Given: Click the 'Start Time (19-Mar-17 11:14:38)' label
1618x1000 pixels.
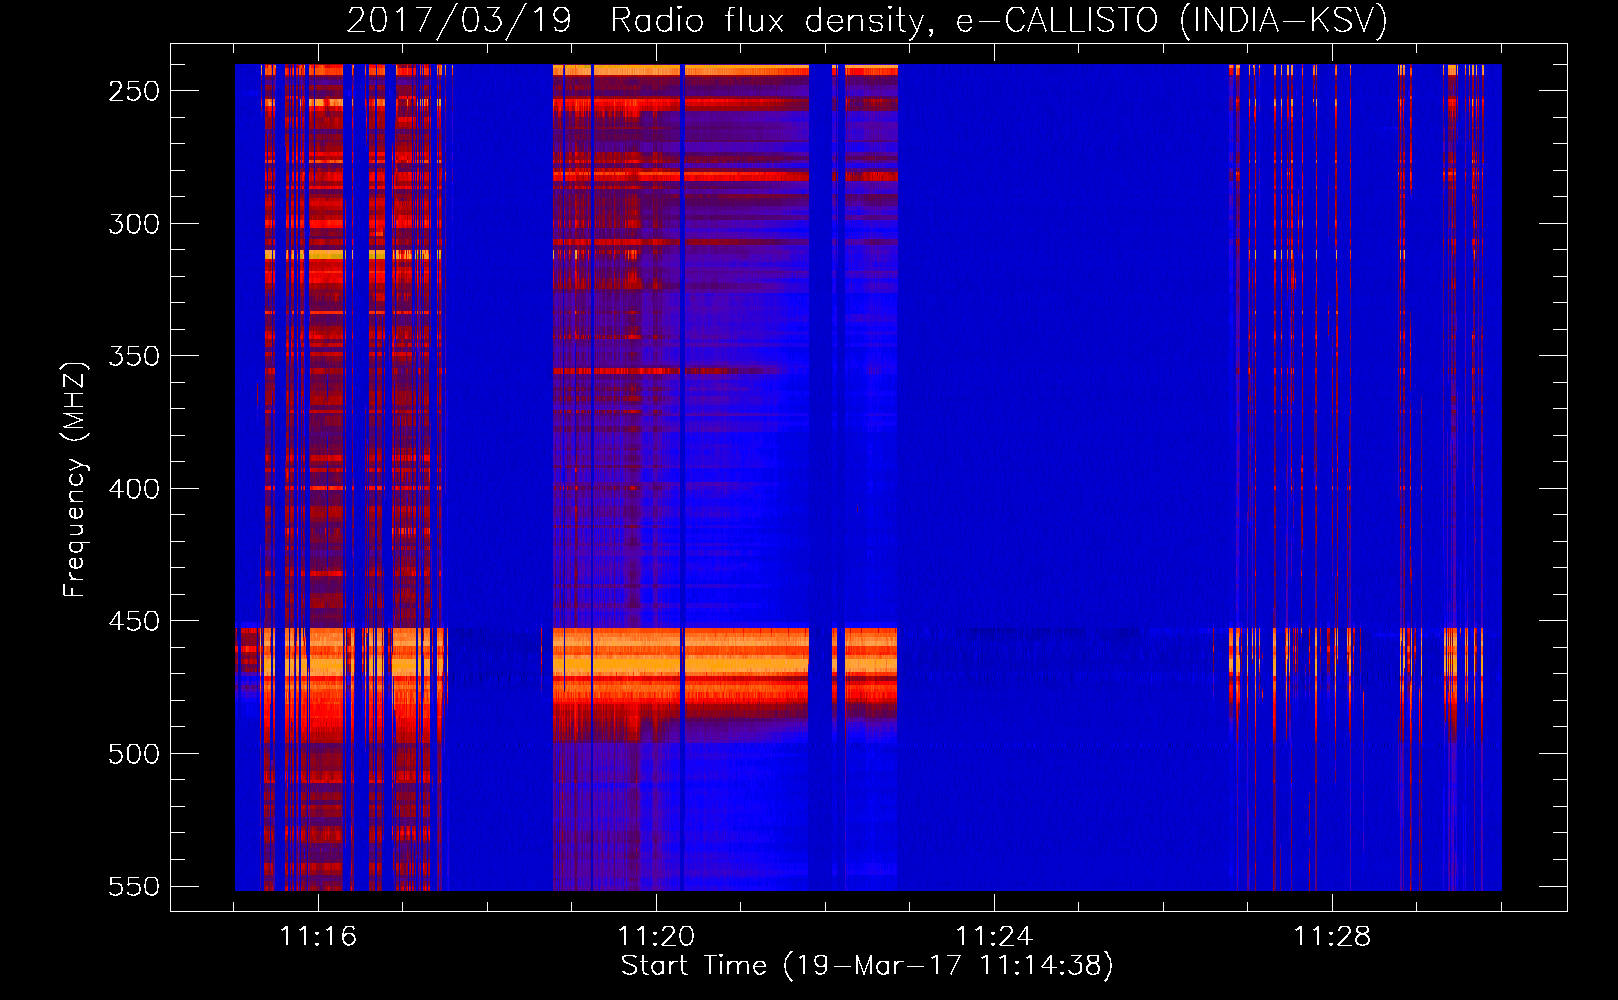Looking at the screenshot, I should (867, 966).
